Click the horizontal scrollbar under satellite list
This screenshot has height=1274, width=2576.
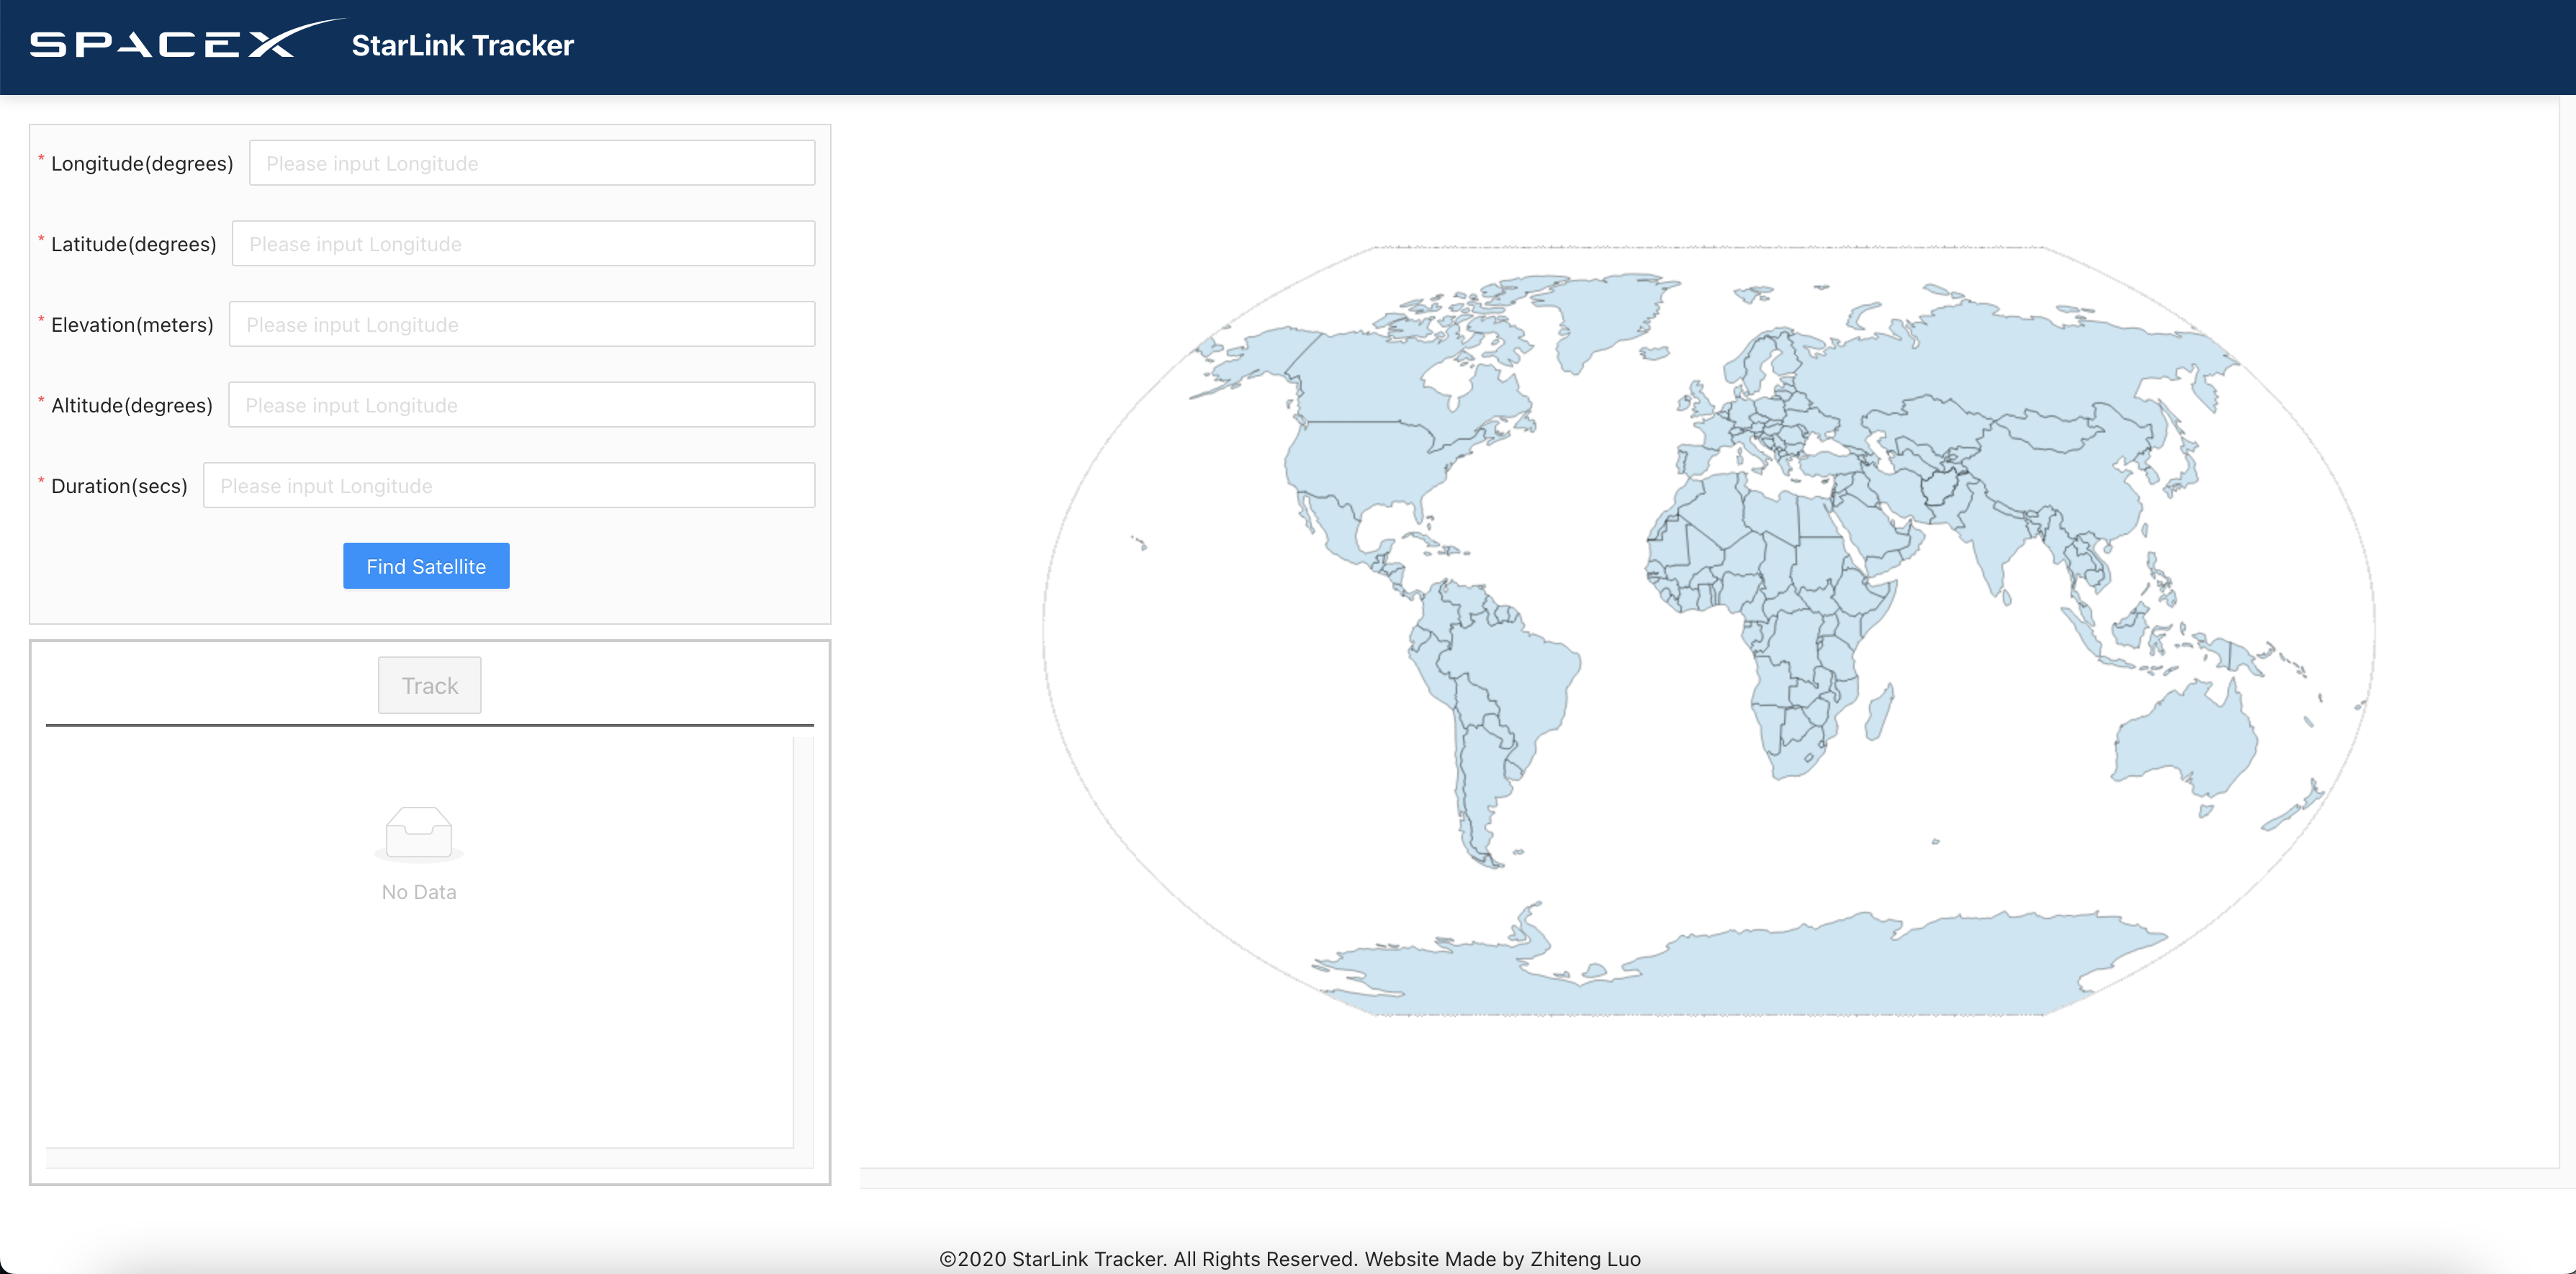click(x=420, y=1158)
